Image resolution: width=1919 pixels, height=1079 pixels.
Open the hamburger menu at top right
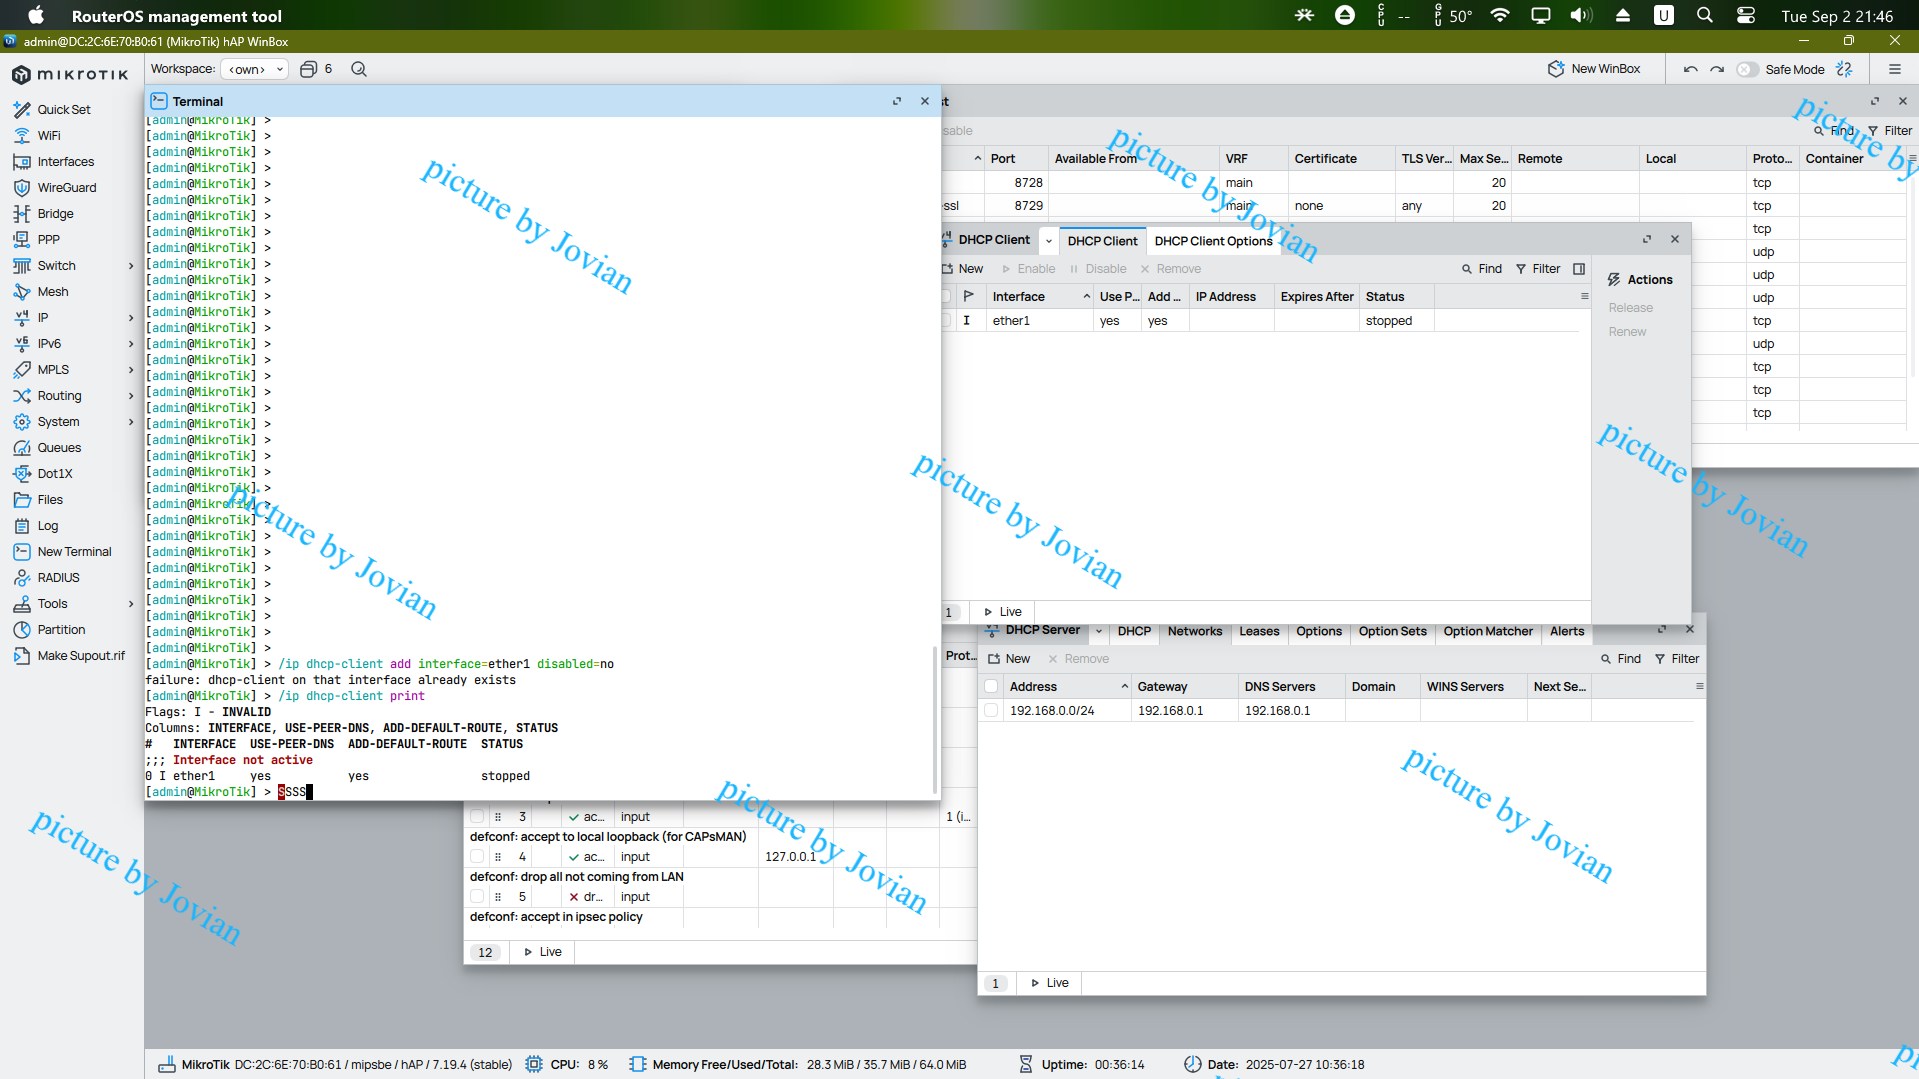(1894, 69)
